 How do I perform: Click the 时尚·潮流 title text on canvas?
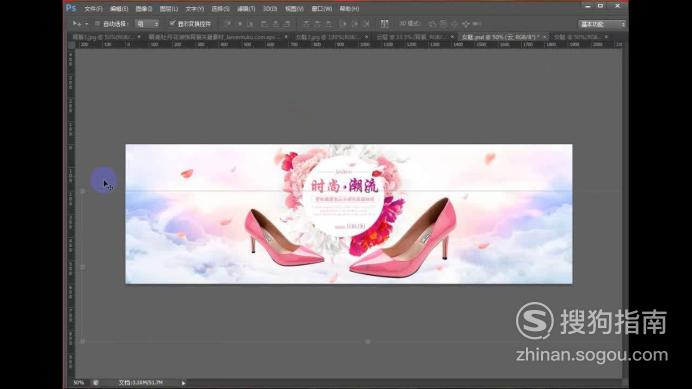[x=345, y=186]
